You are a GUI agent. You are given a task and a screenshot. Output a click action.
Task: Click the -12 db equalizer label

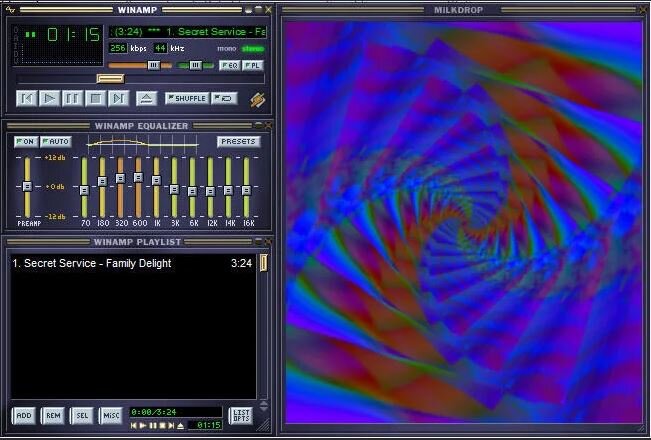click(x=55, y=217)
